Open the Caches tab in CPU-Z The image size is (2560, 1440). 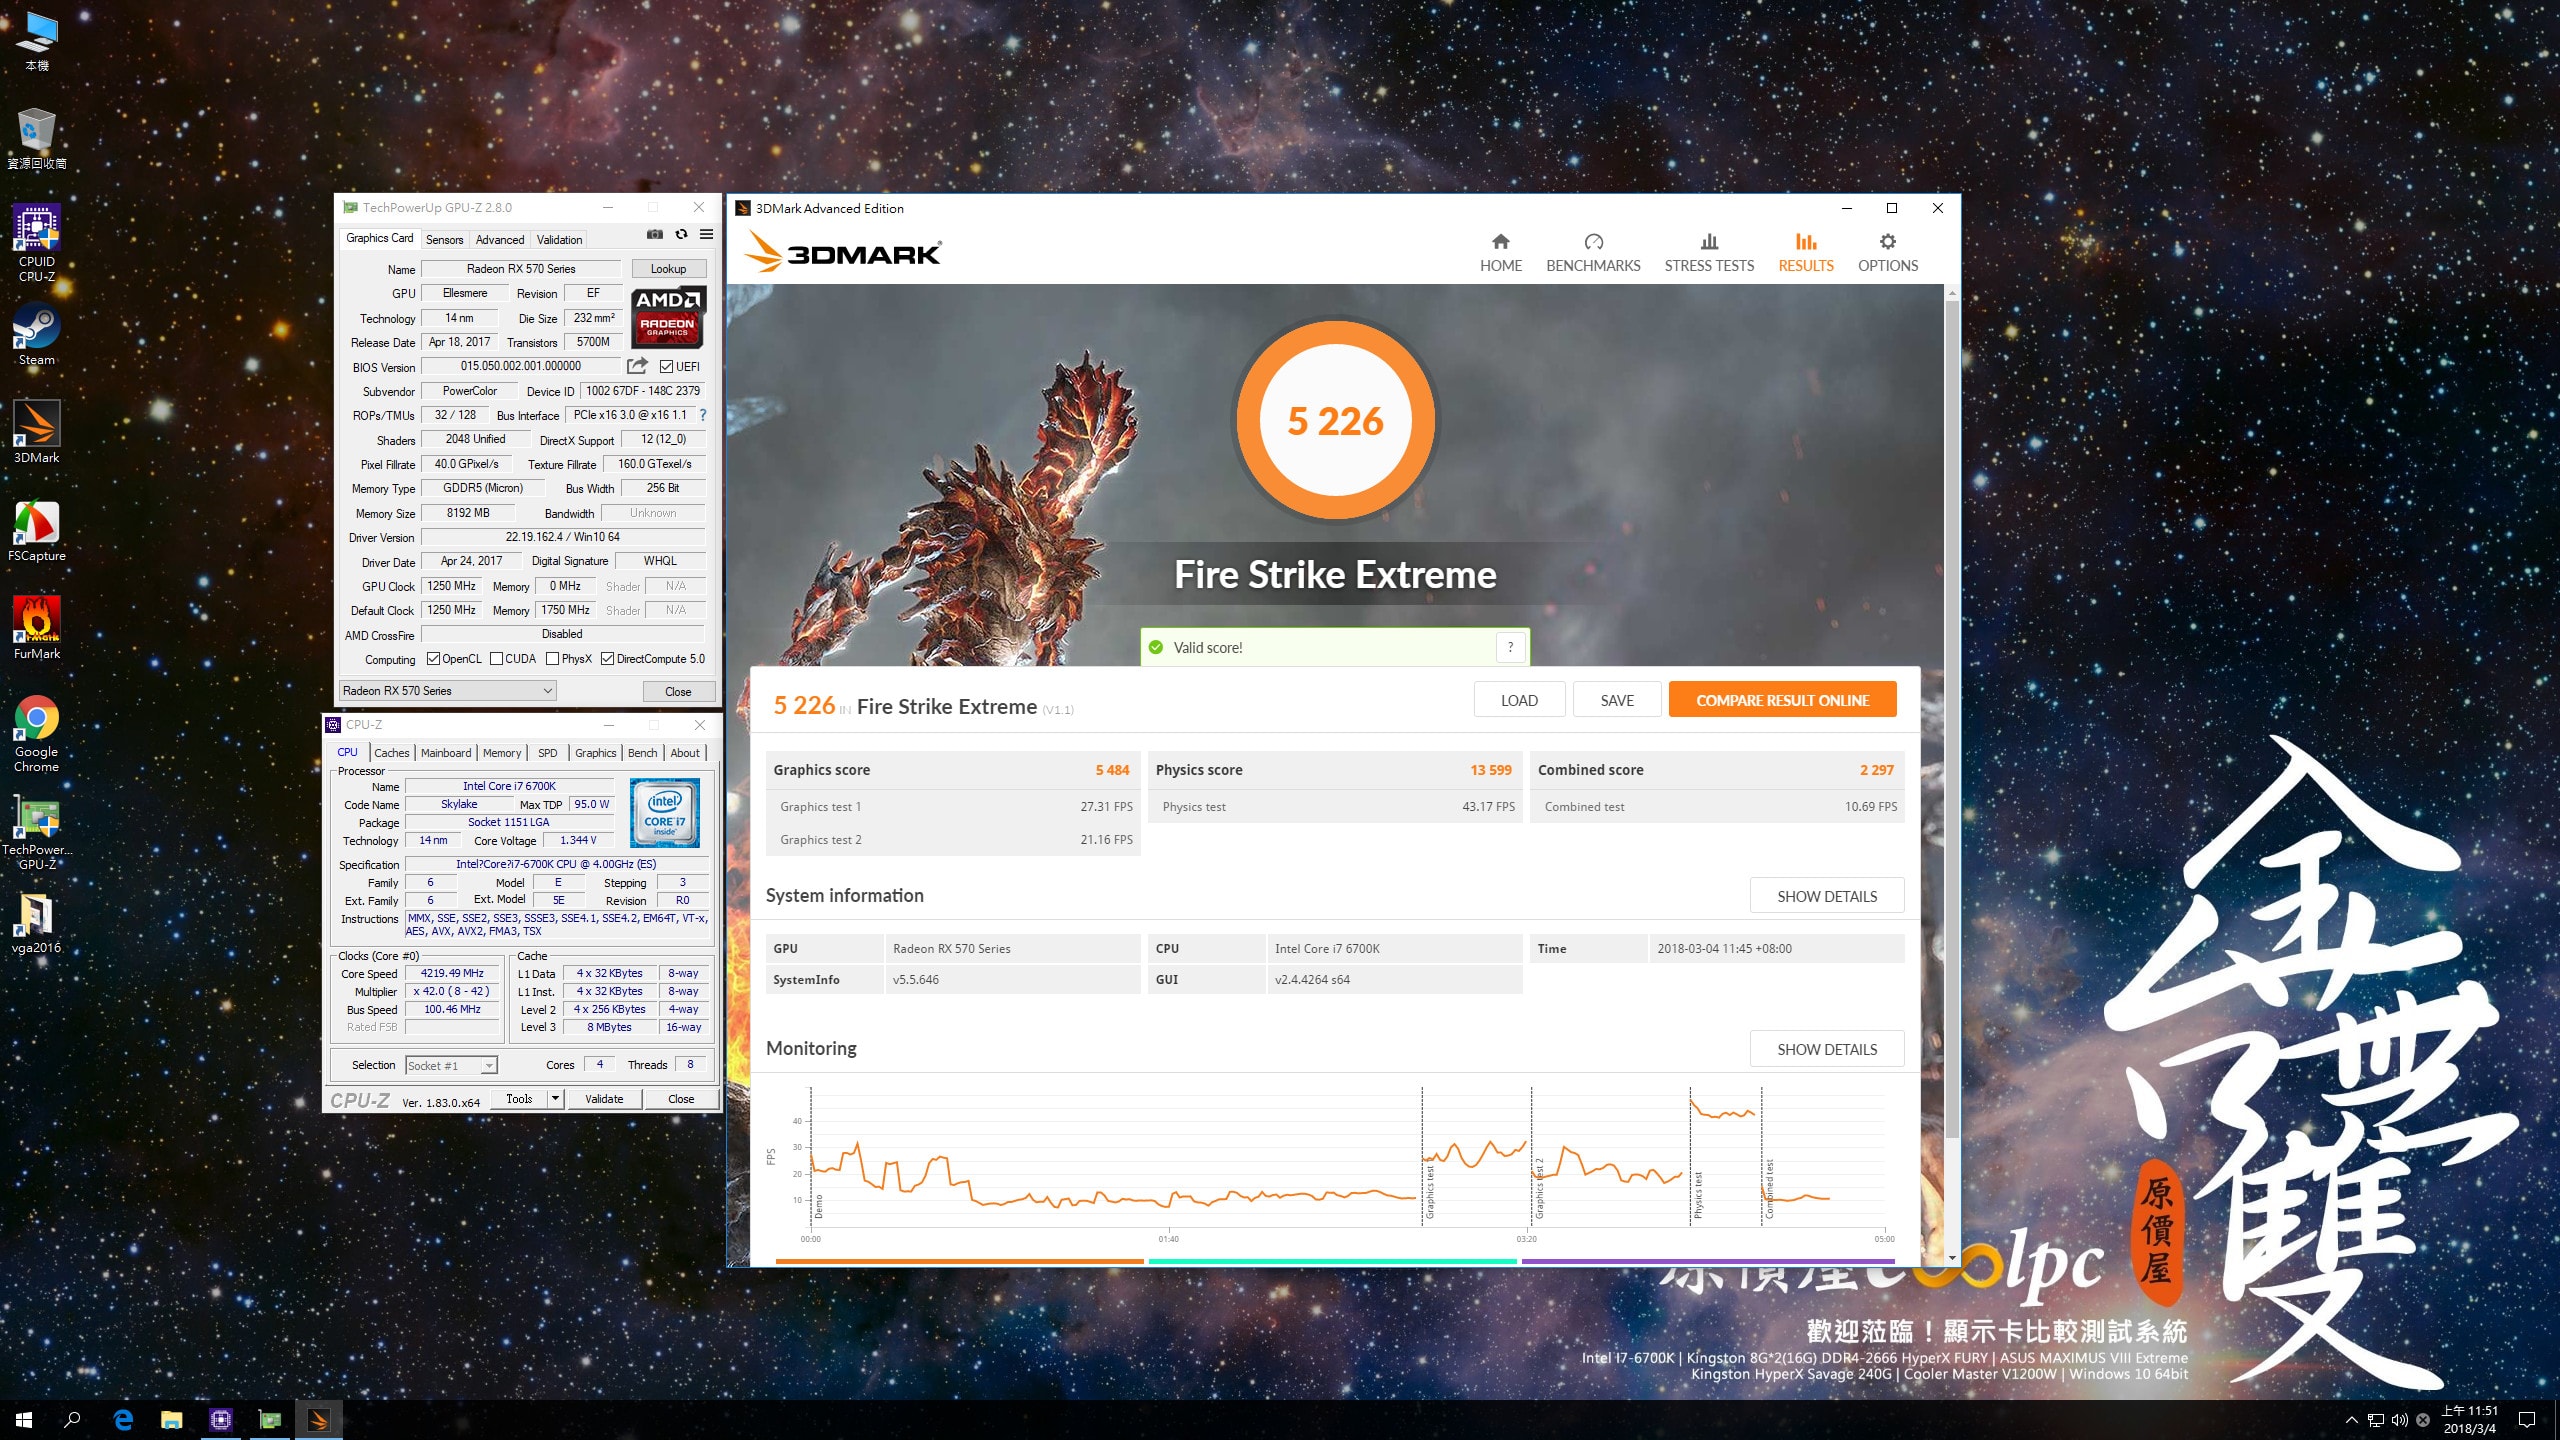click(392, 753)
